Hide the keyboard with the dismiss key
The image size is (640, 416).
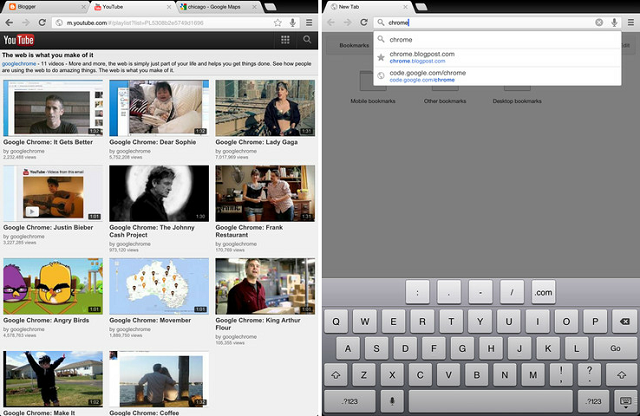pyautogui.click(x=625, y=402)
